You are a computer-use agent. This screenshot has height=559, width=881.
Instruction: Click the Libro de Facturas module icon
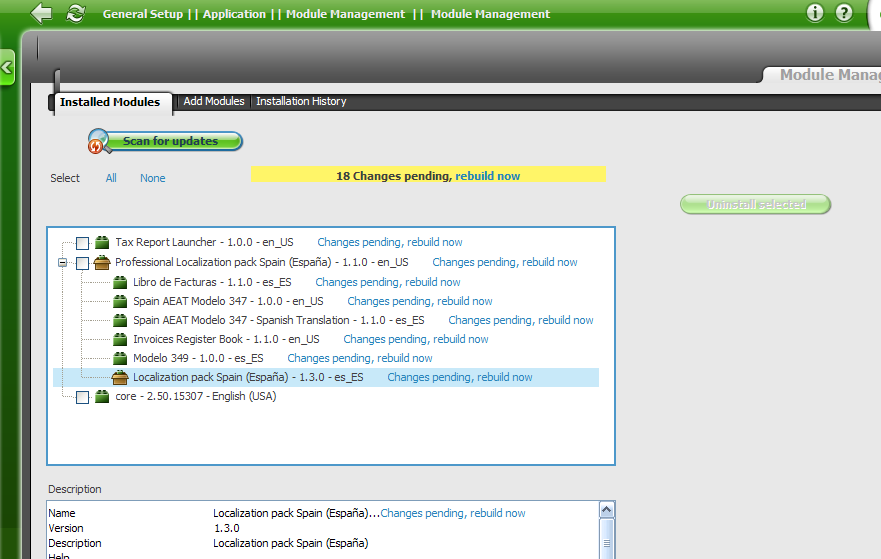click(x=120, y=282)
